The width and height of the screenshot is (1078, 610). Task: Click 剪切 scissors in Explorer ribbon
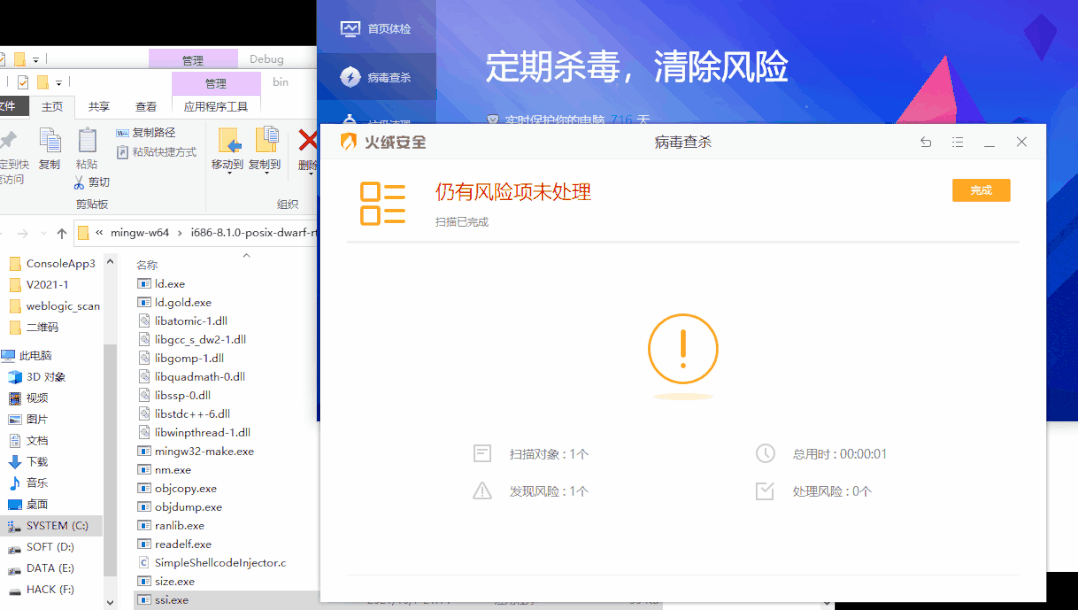coord(91,182)
